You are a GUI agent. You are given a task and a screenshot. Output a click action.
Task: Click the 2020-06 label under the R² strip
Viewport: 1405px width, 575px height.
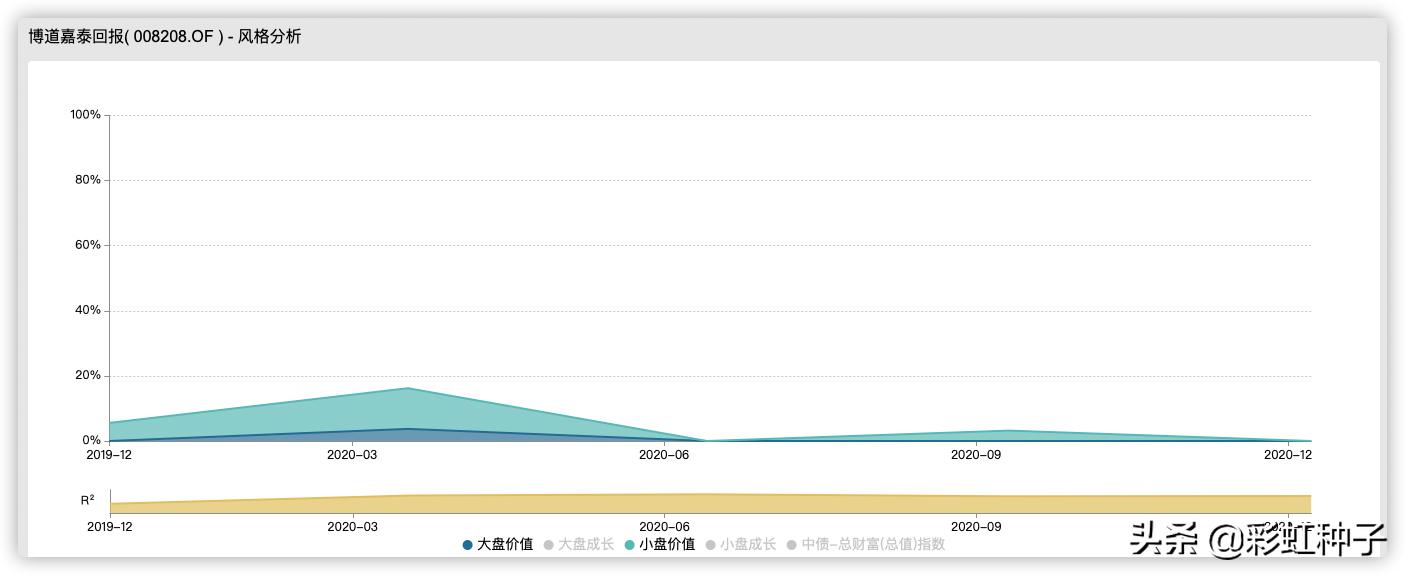[x=664, y=526]
